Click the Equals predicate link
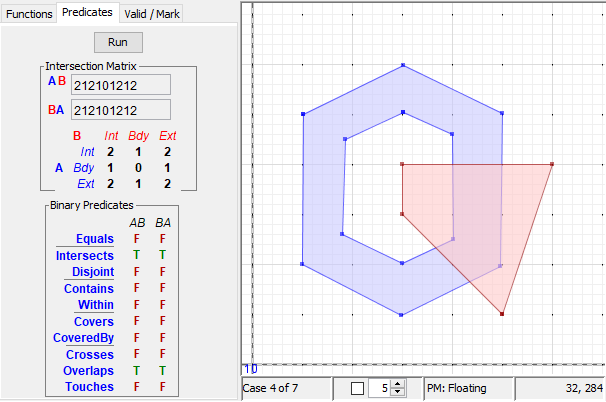 pyautogui.click(x=95, y=239)
